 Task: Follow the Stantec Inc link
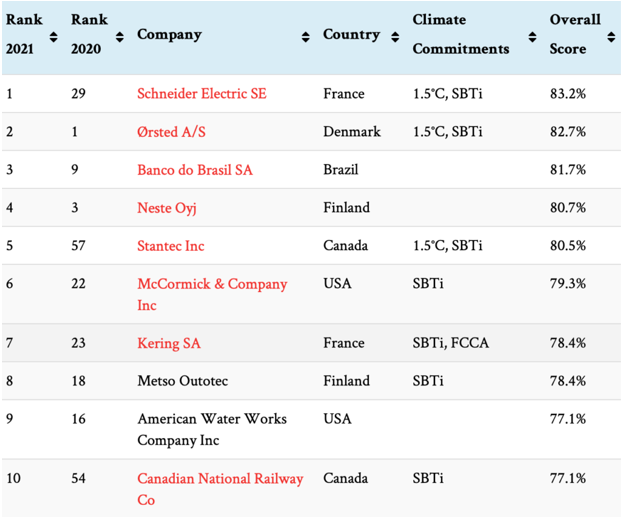pyautogui.click(x=171, y=246)
